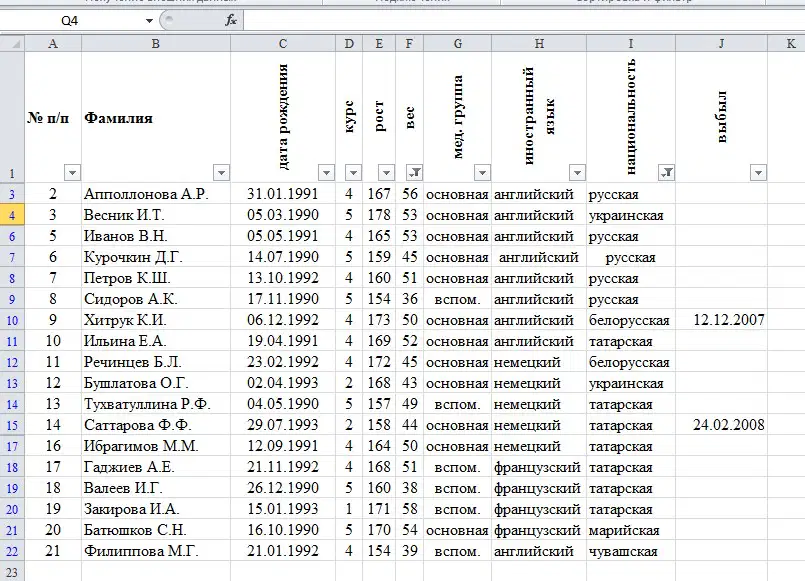
Task: Click the Name Box showing Q4
Action: click(70, 21)
